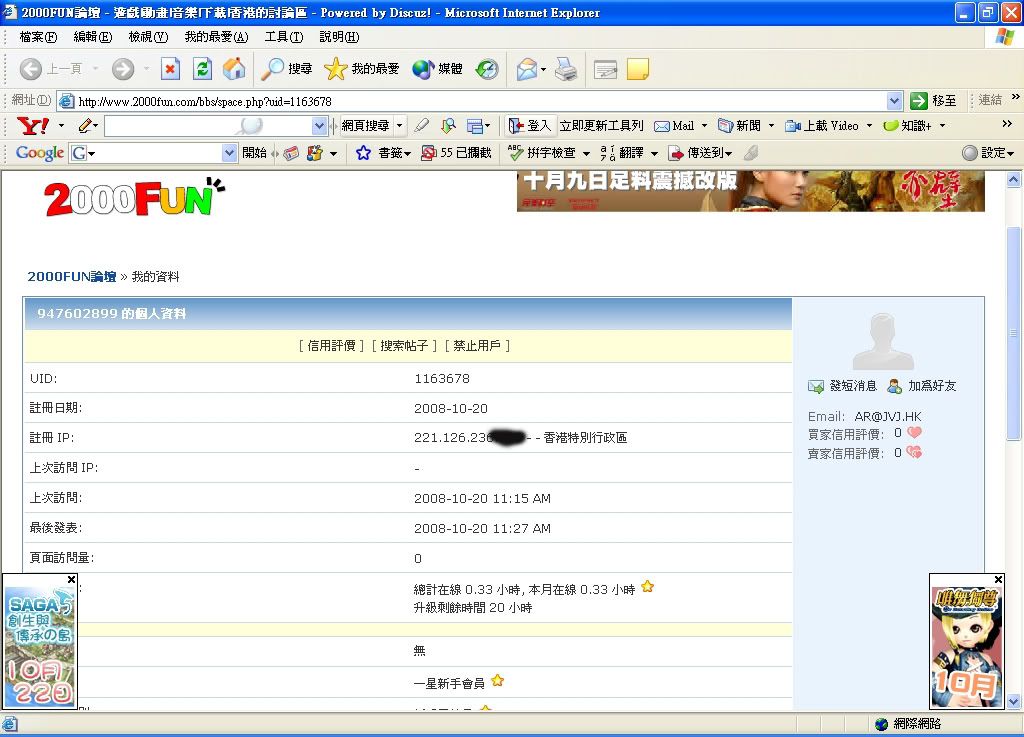
Task: Open the 工具 menu
Action: 283,37
